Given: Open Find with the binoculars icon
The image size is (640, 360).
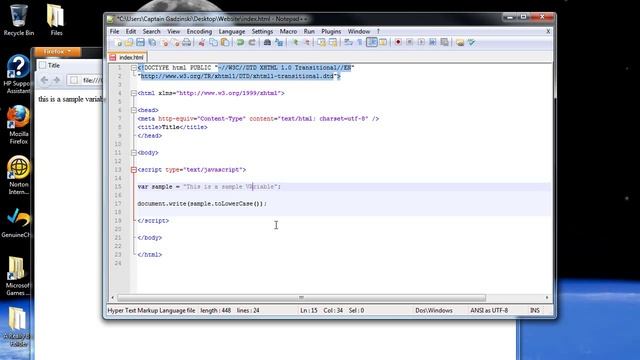Looking at the screenshot, I should coord(267,42).
